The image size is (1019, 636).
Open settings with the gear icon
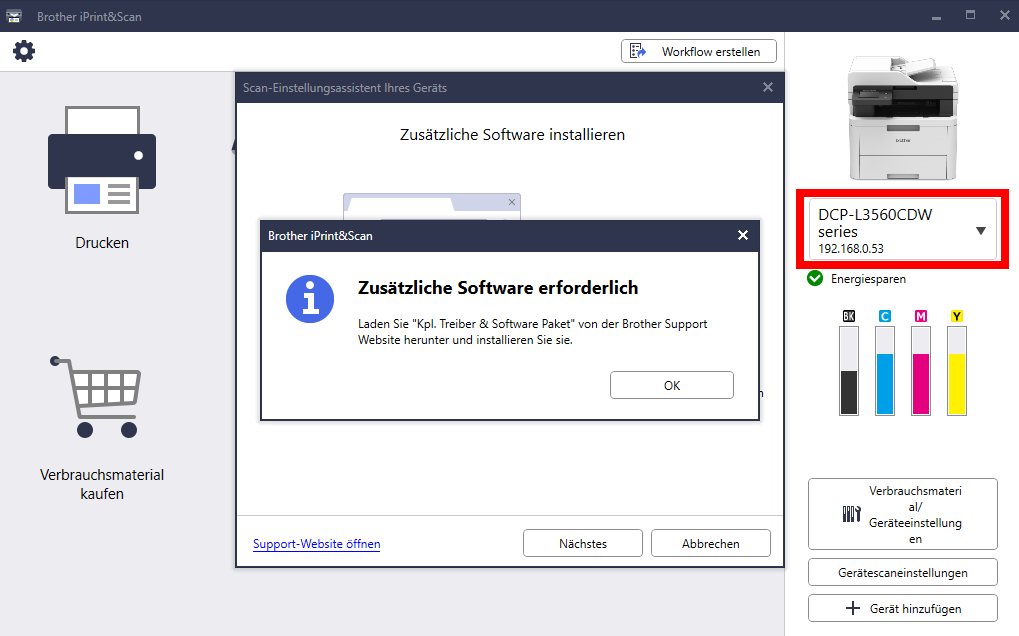tap(24, 51)
